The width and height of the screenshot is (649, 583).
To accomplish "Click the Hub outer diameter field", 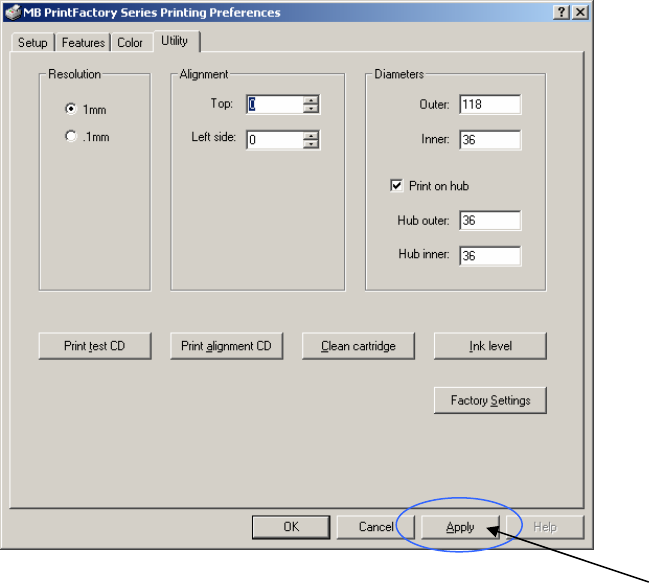I will [490, 221].
